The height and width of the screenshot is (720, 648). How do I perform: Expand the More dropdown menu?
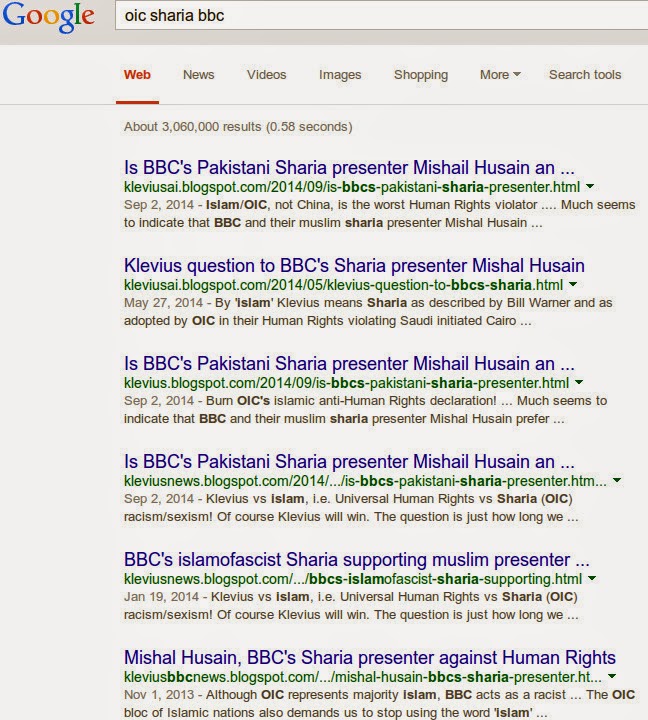(x=500, y=74)
